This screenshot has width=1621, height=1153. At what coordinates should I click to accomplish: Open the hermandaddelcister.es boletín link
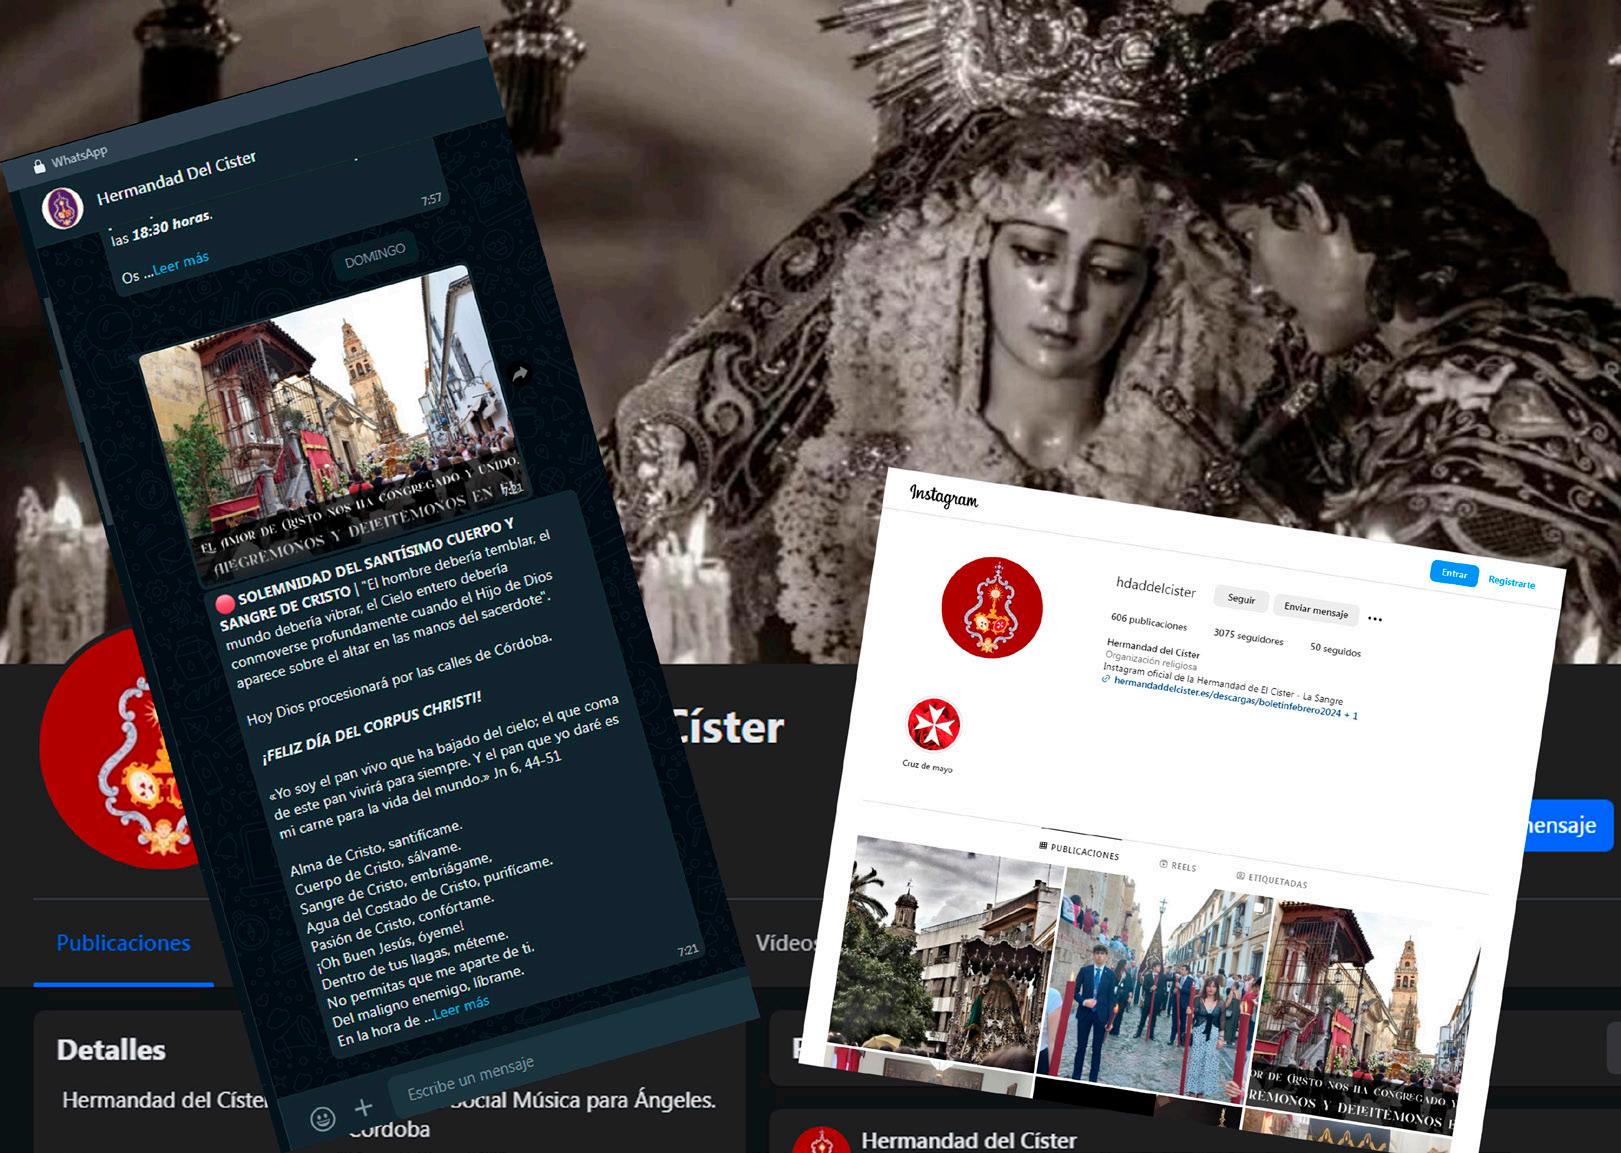pos(1235,698)
